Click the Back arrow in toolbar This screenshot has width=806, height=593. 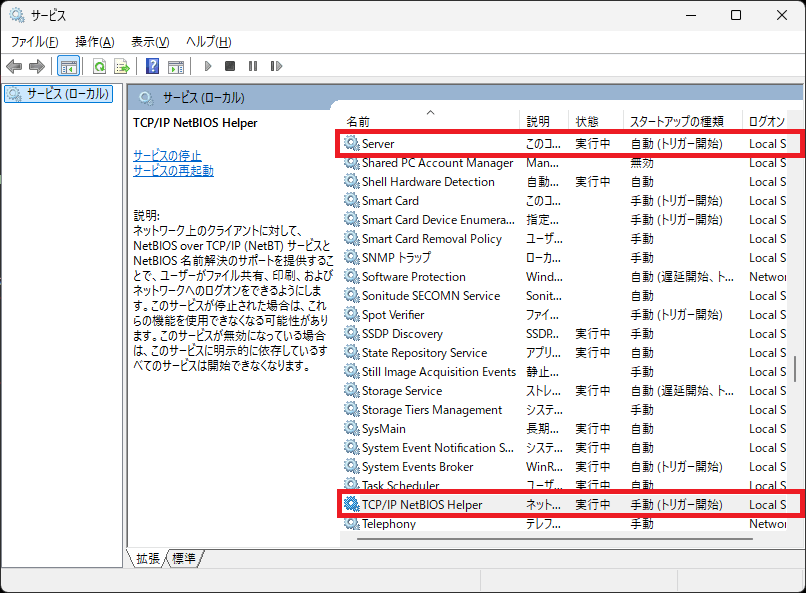pyautogui.click(x=14, y=67)
